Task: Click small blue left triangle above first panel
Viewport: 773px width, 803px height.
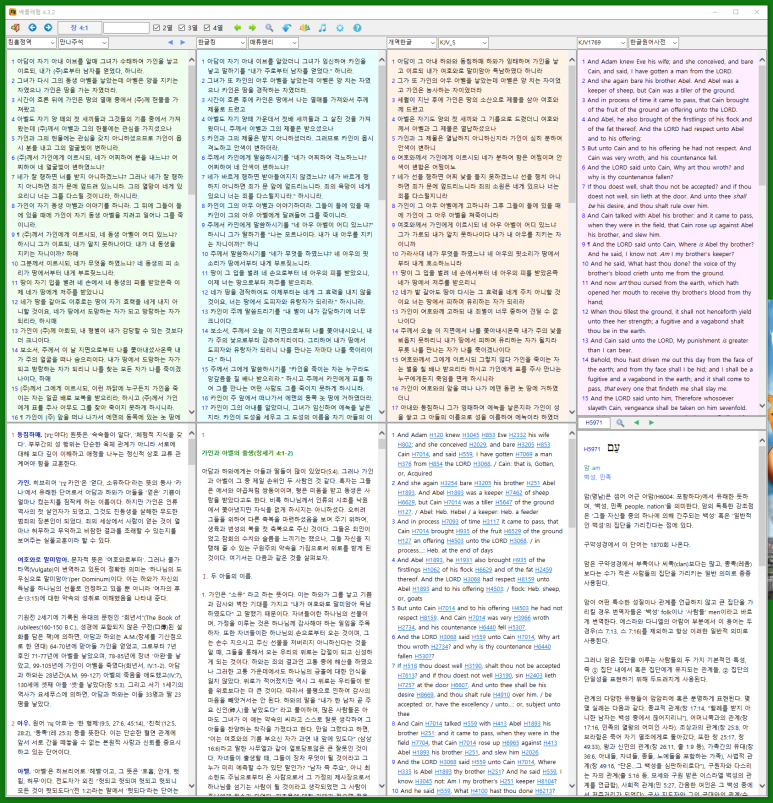Action: click(171, 43)
